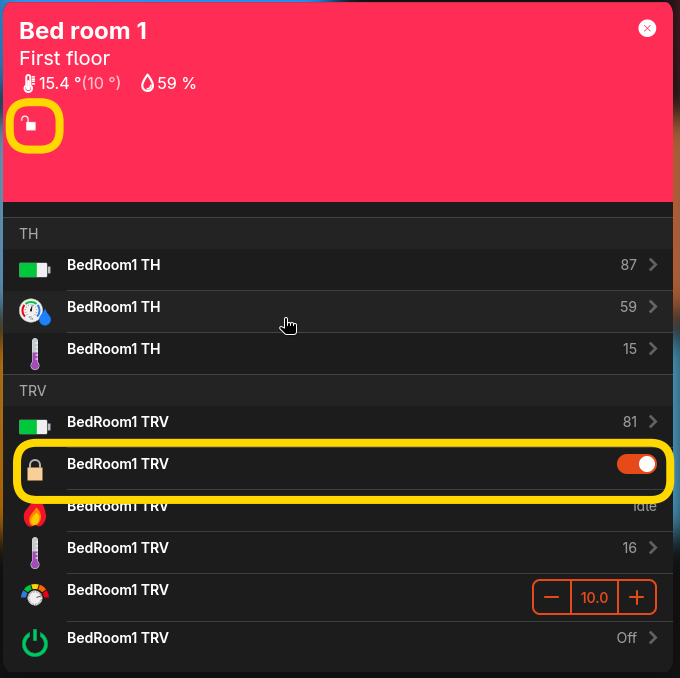Click the green power icon
Viewport: 680px width, 678px height.
pos(35,642)
